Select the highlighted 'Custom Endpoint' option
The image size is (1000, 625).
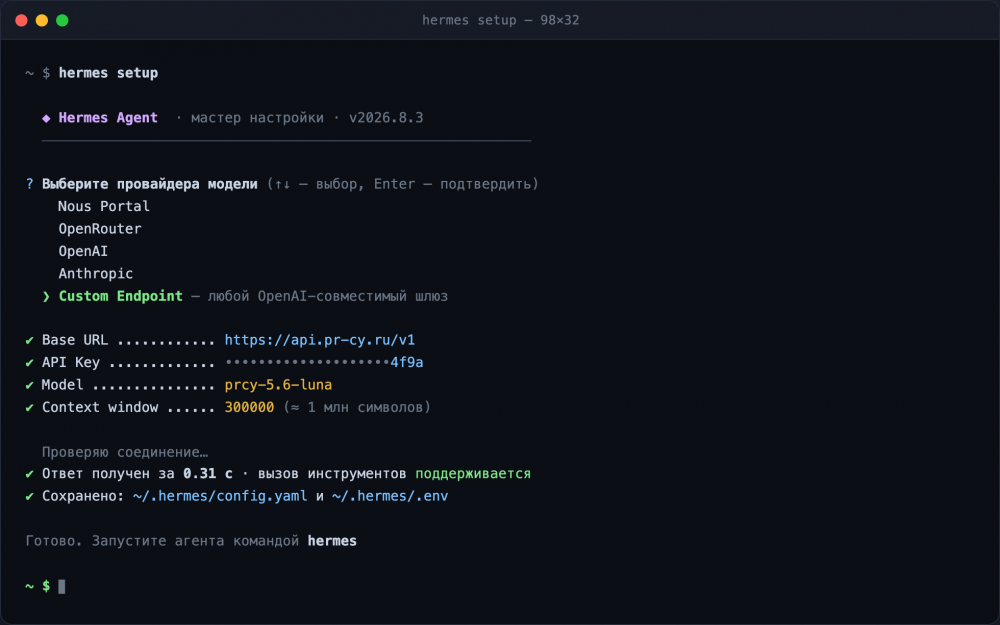[121, 296]
